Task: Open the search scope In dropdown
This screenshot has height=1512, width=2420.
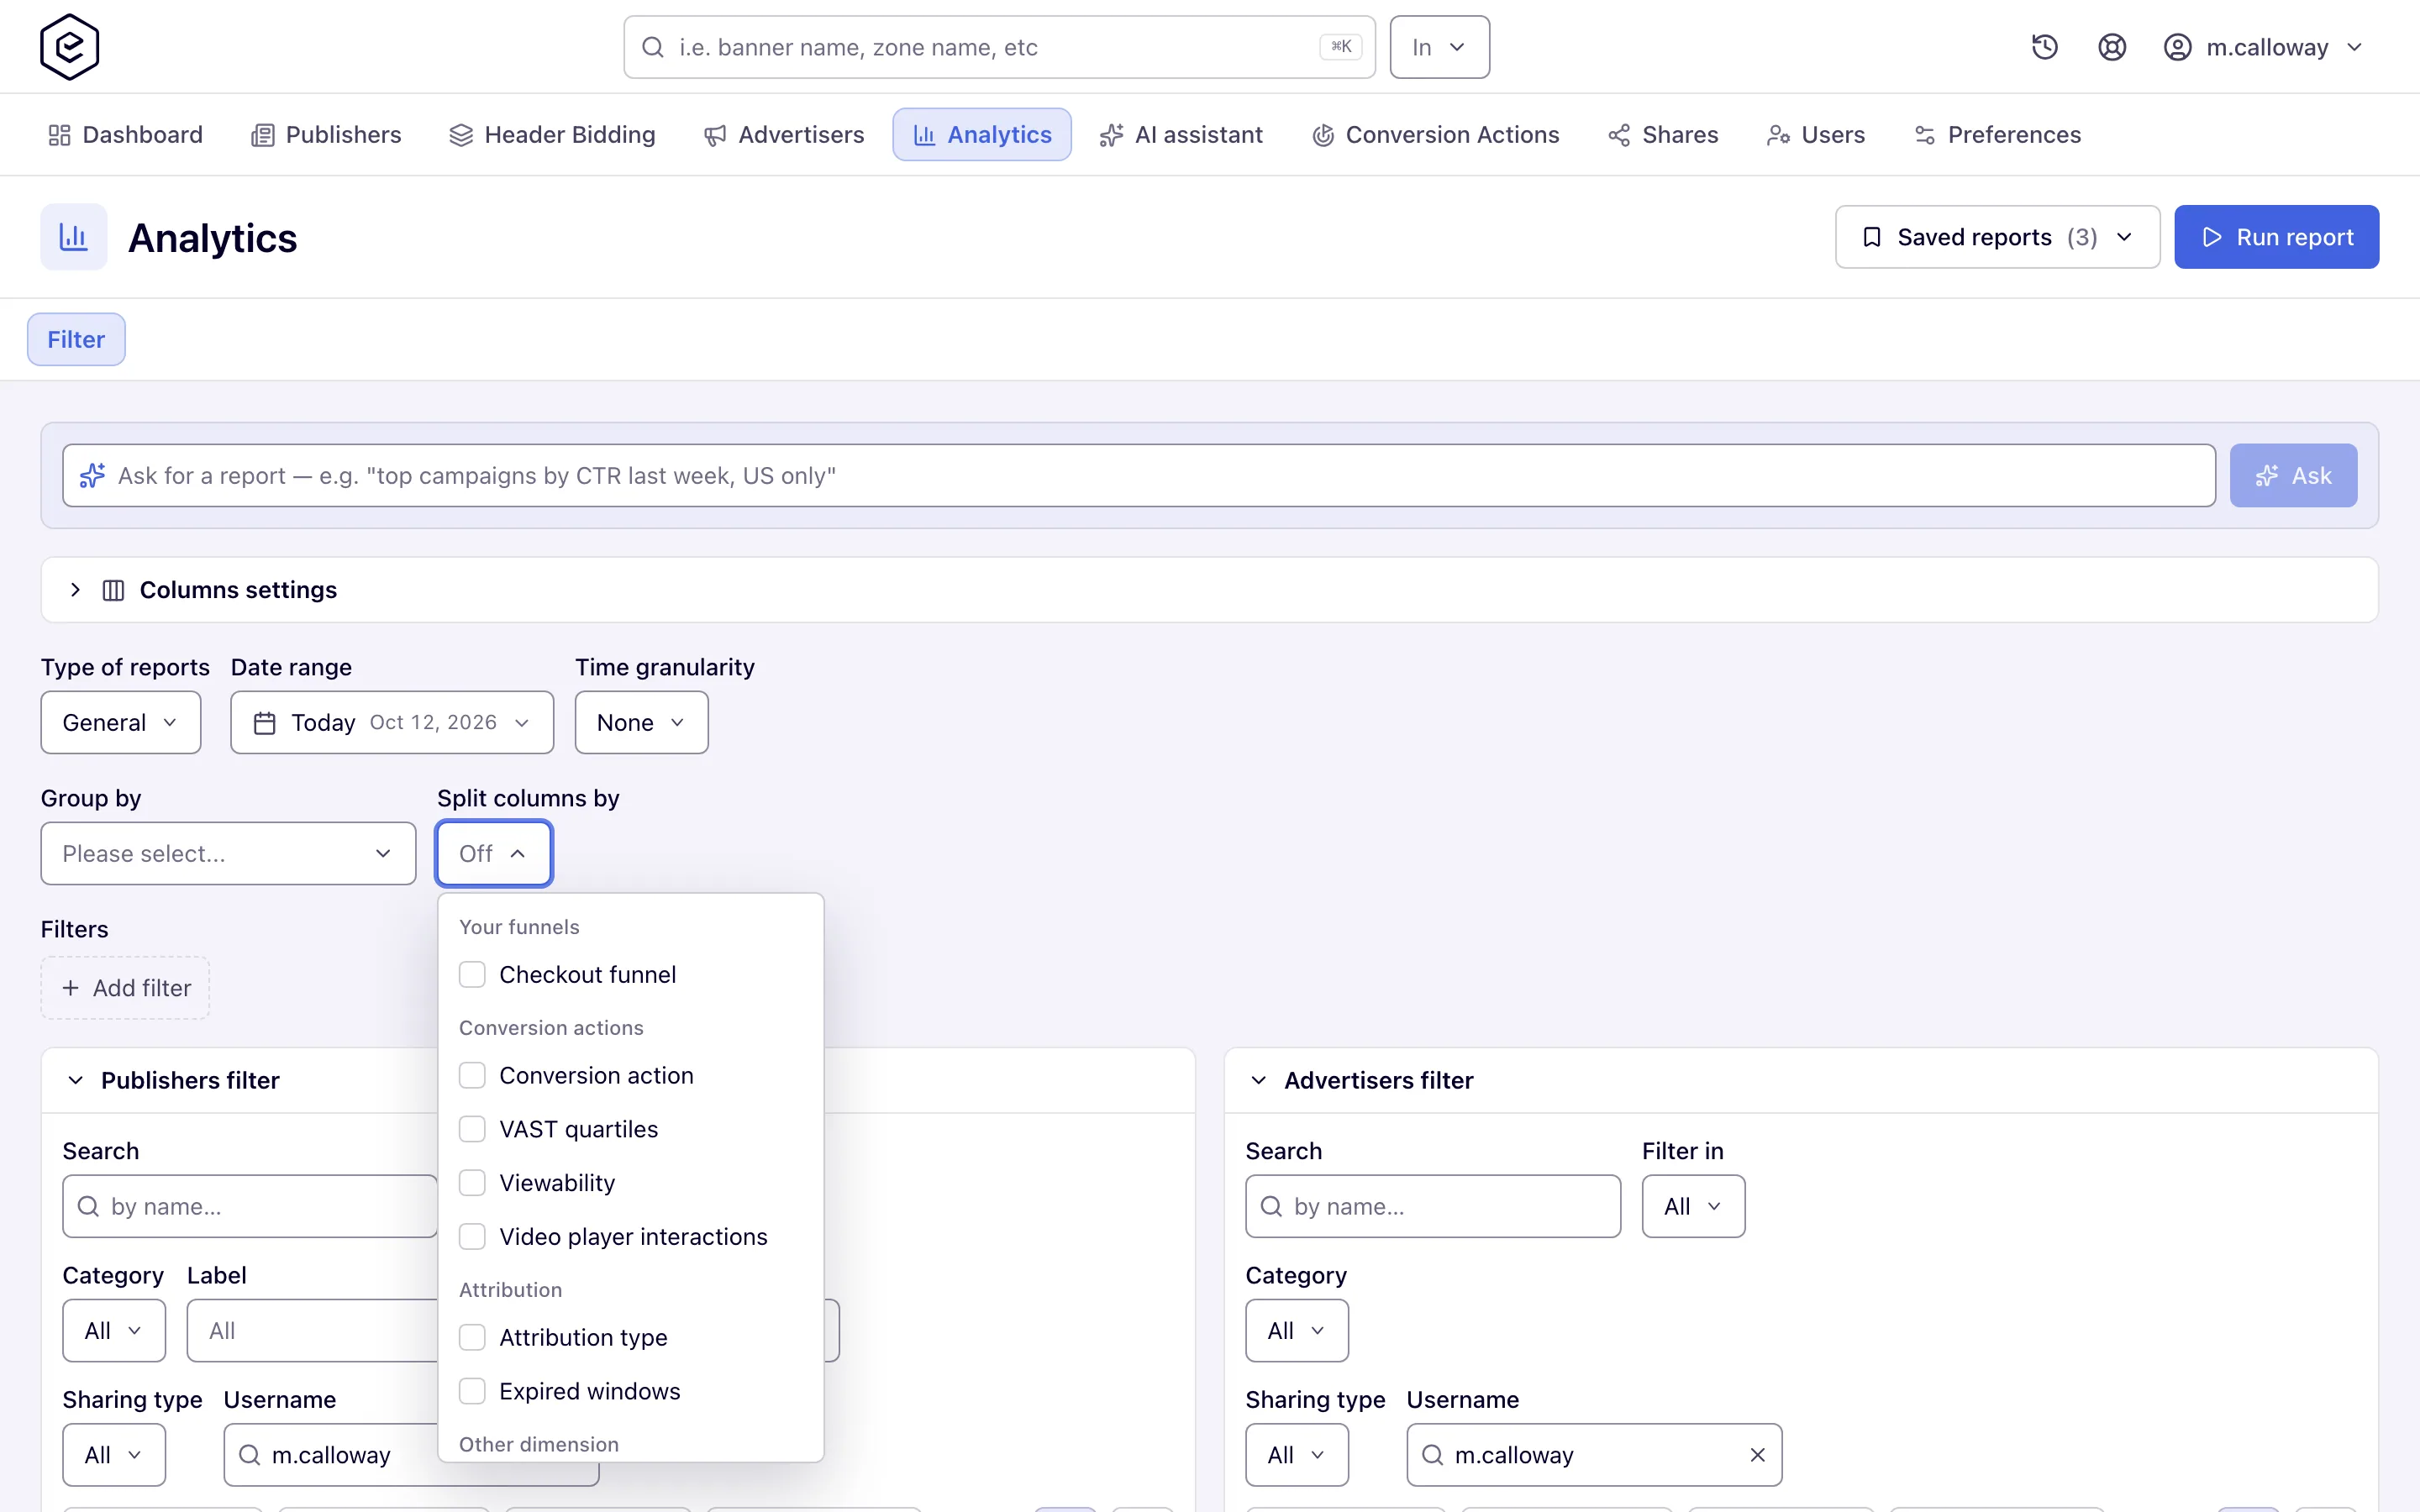Action: (1439, 47)
